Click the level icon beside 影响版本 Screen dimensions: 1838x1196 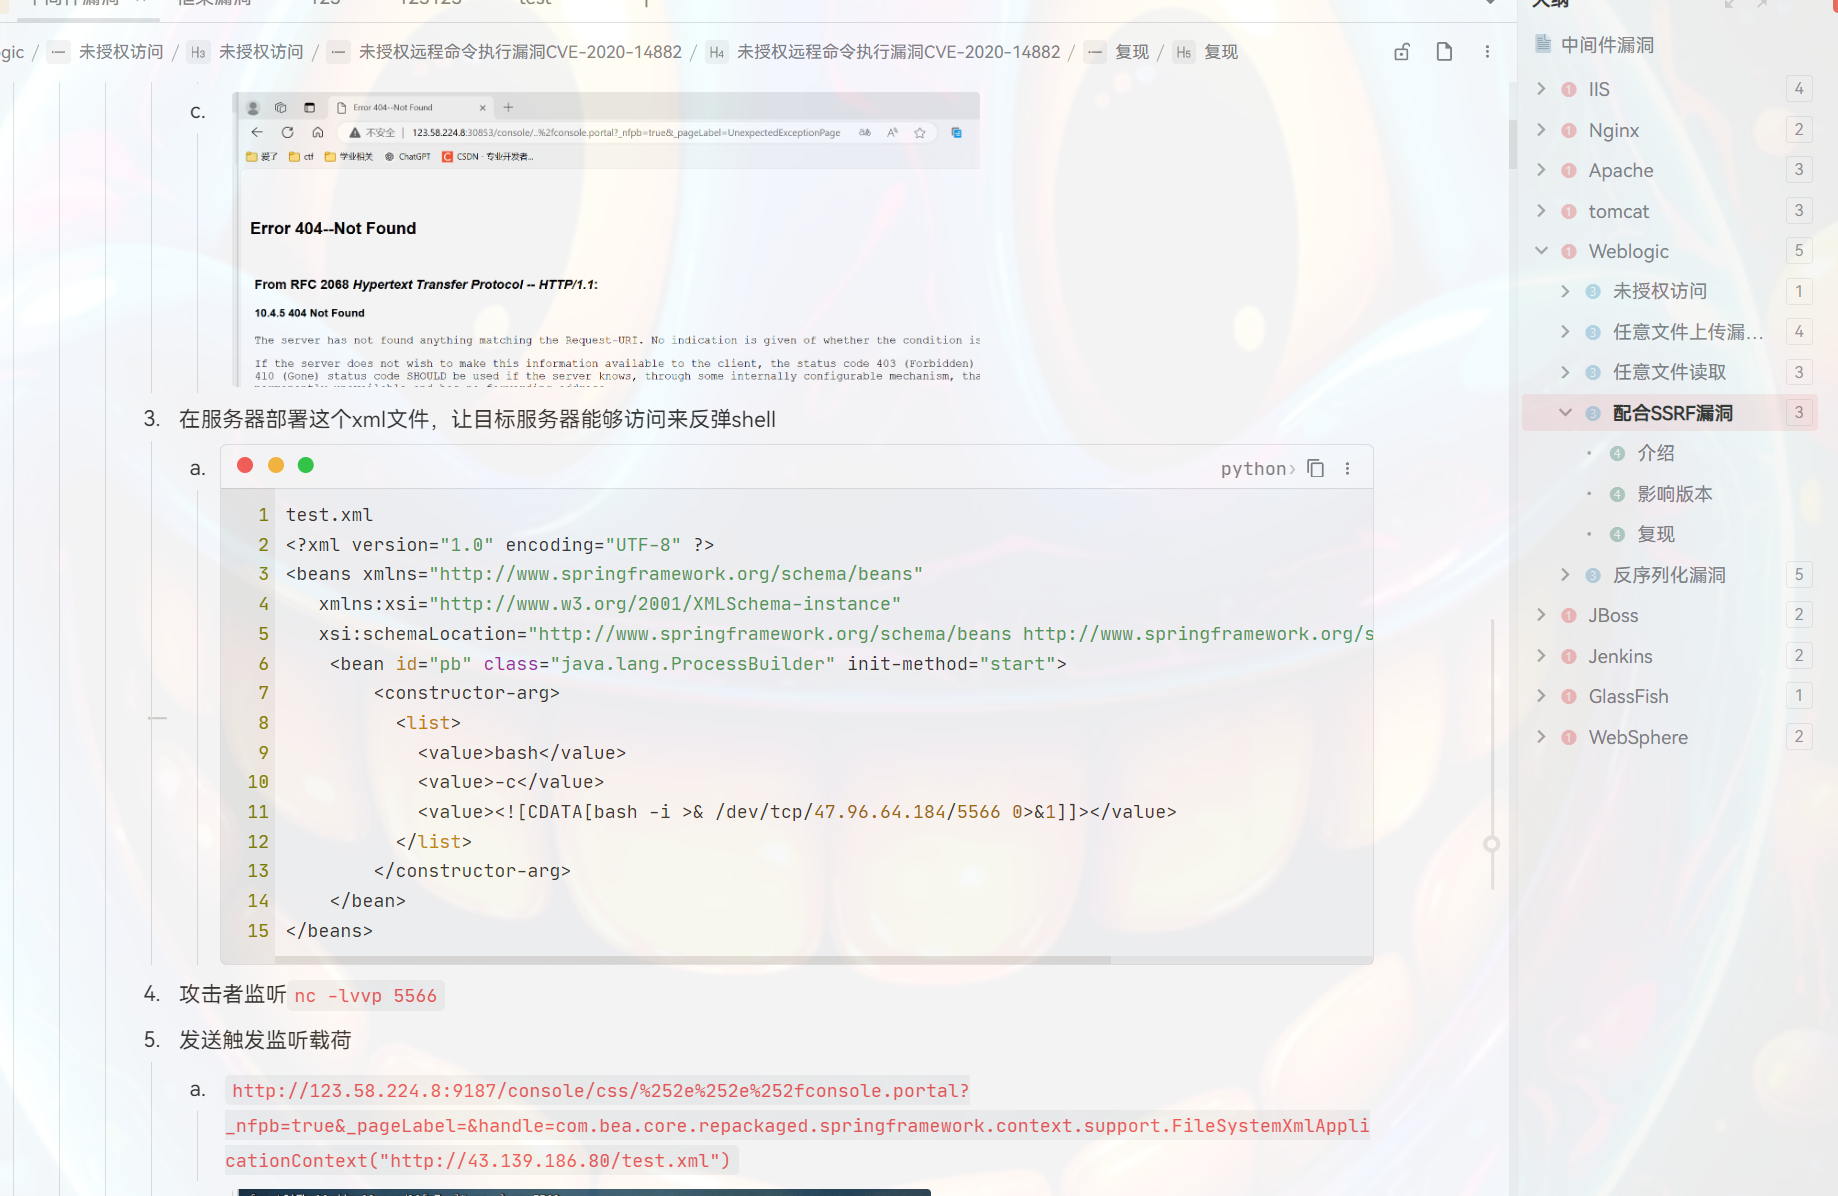(1617, 494)
